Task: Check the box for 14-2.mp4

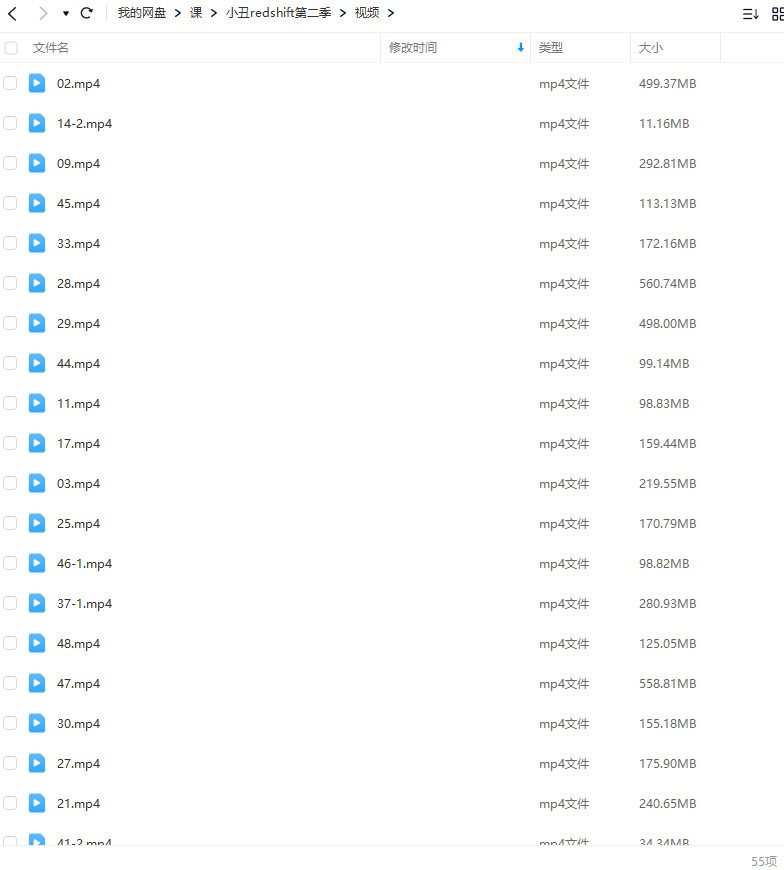Action: [x=10, y=123]
